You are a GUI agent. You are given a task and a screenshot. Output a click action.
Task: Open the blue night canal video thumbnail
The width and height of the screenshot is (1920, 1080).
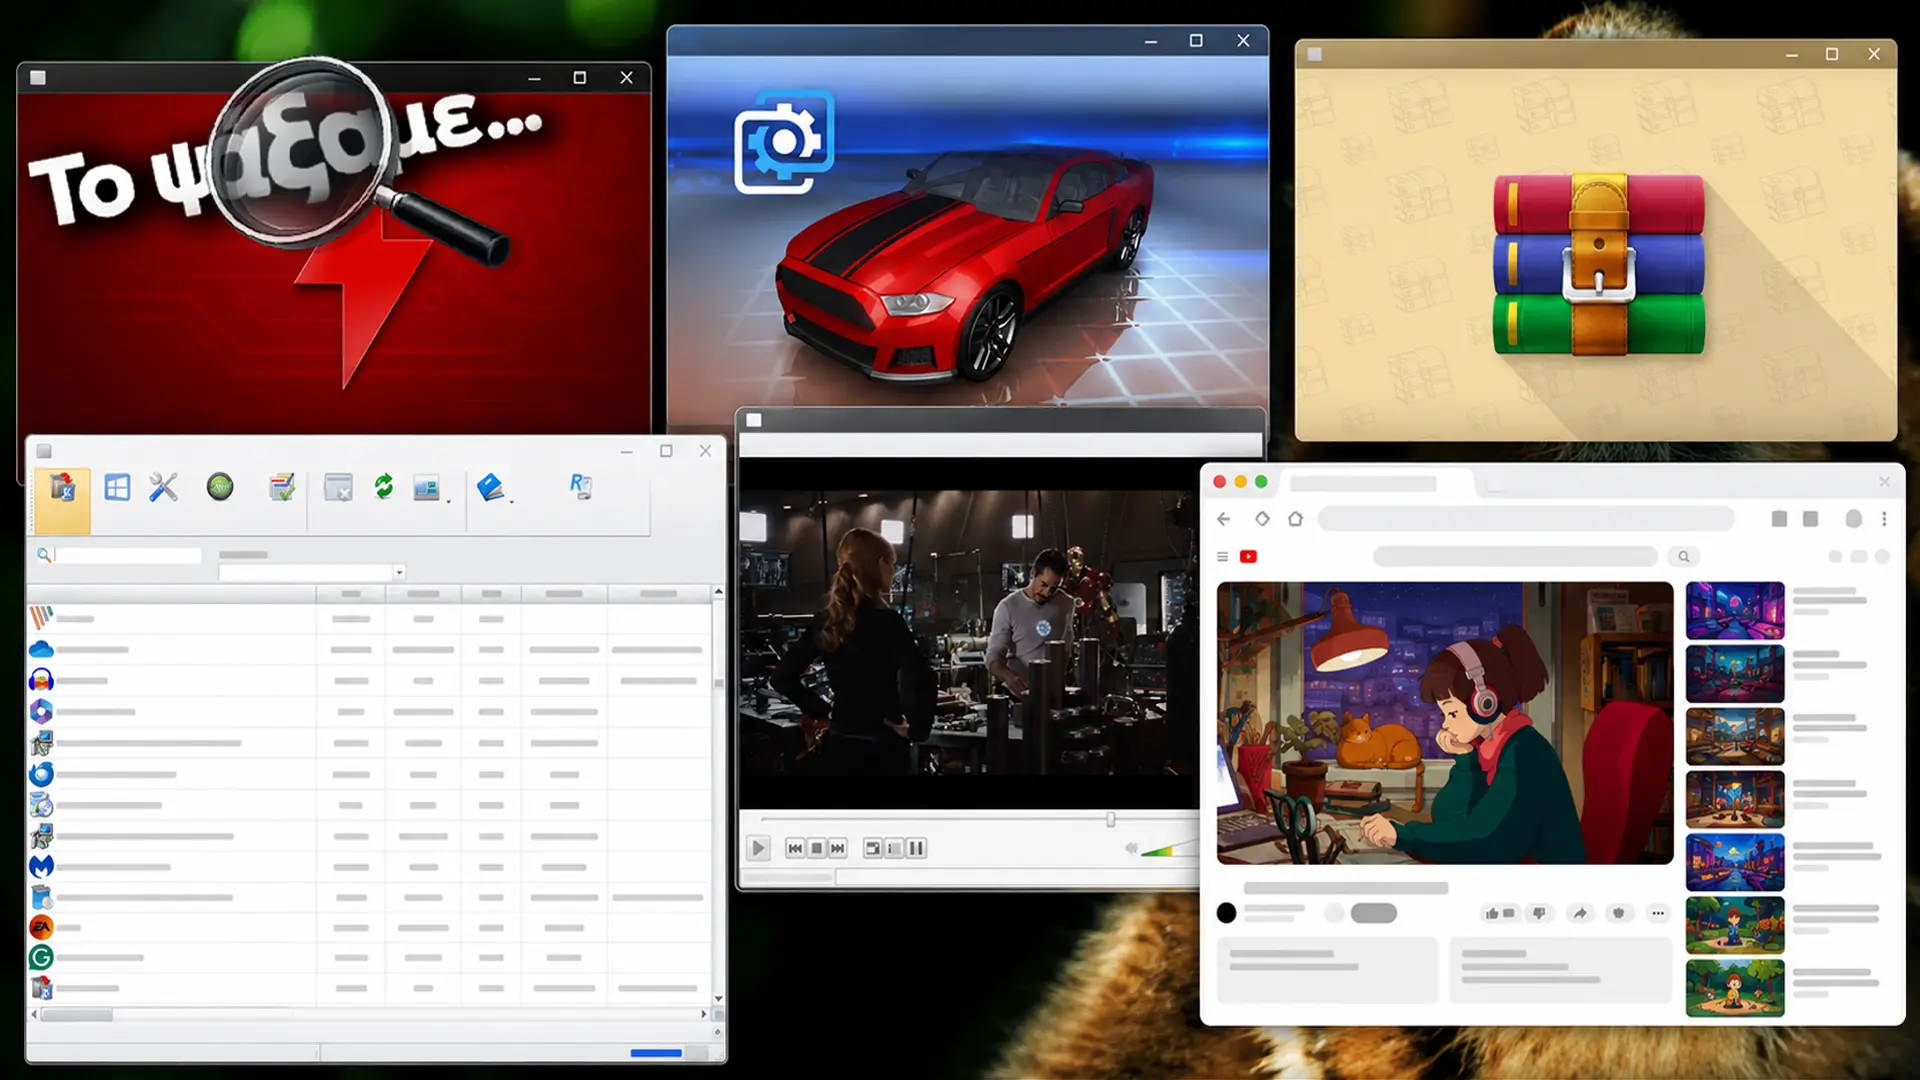point(1735,862)
